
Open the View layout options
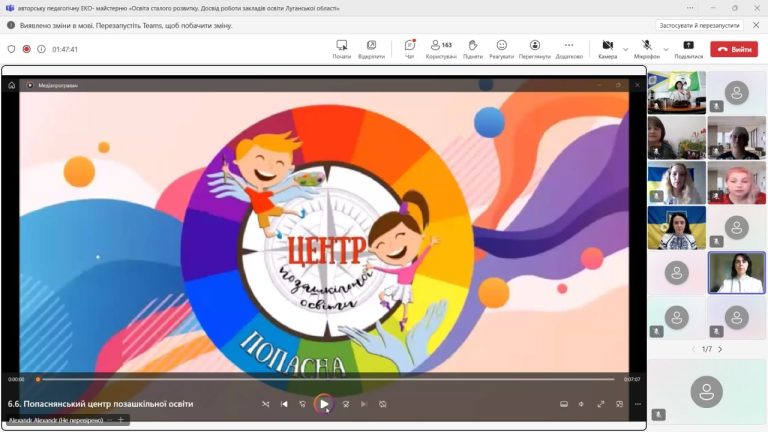[x=535, y=48]
